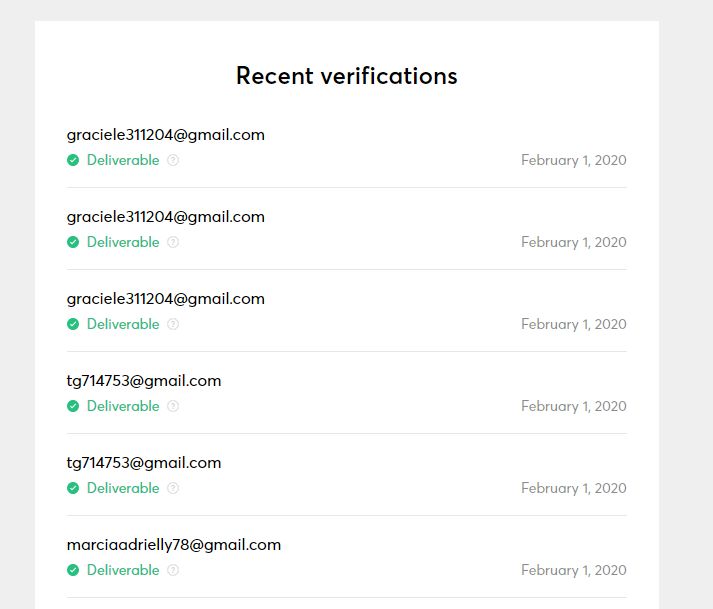Open the first graciele311204@gmail.com entry

166,135
